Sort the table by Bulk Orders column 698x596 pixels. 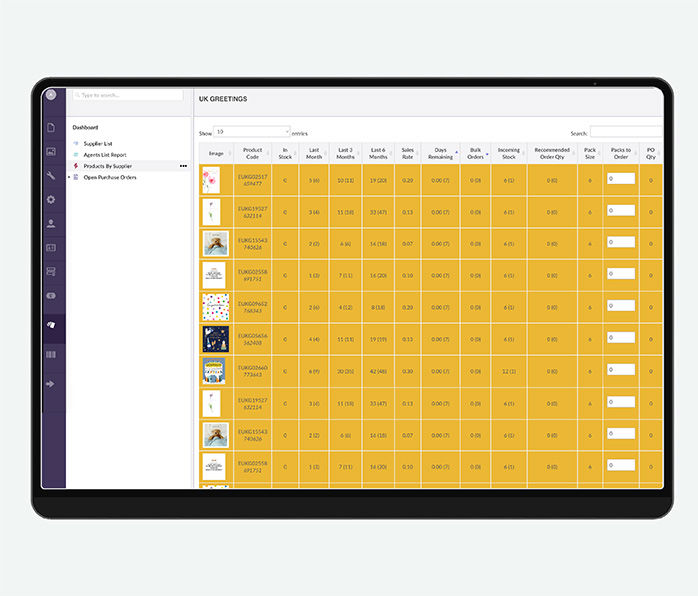click(475, 153)
